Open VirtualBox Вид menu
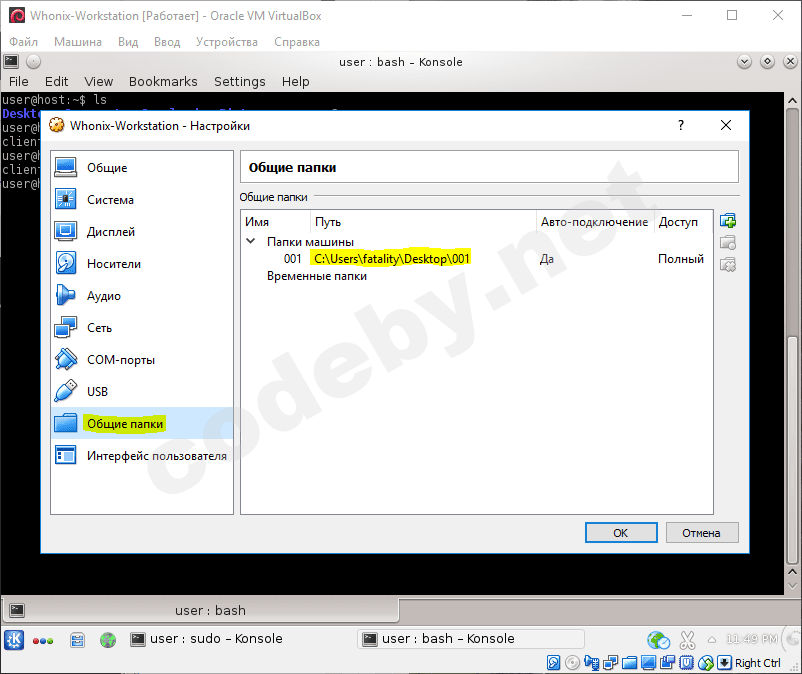The height and width of the screenshot is (674, 802). click(128, 42)
